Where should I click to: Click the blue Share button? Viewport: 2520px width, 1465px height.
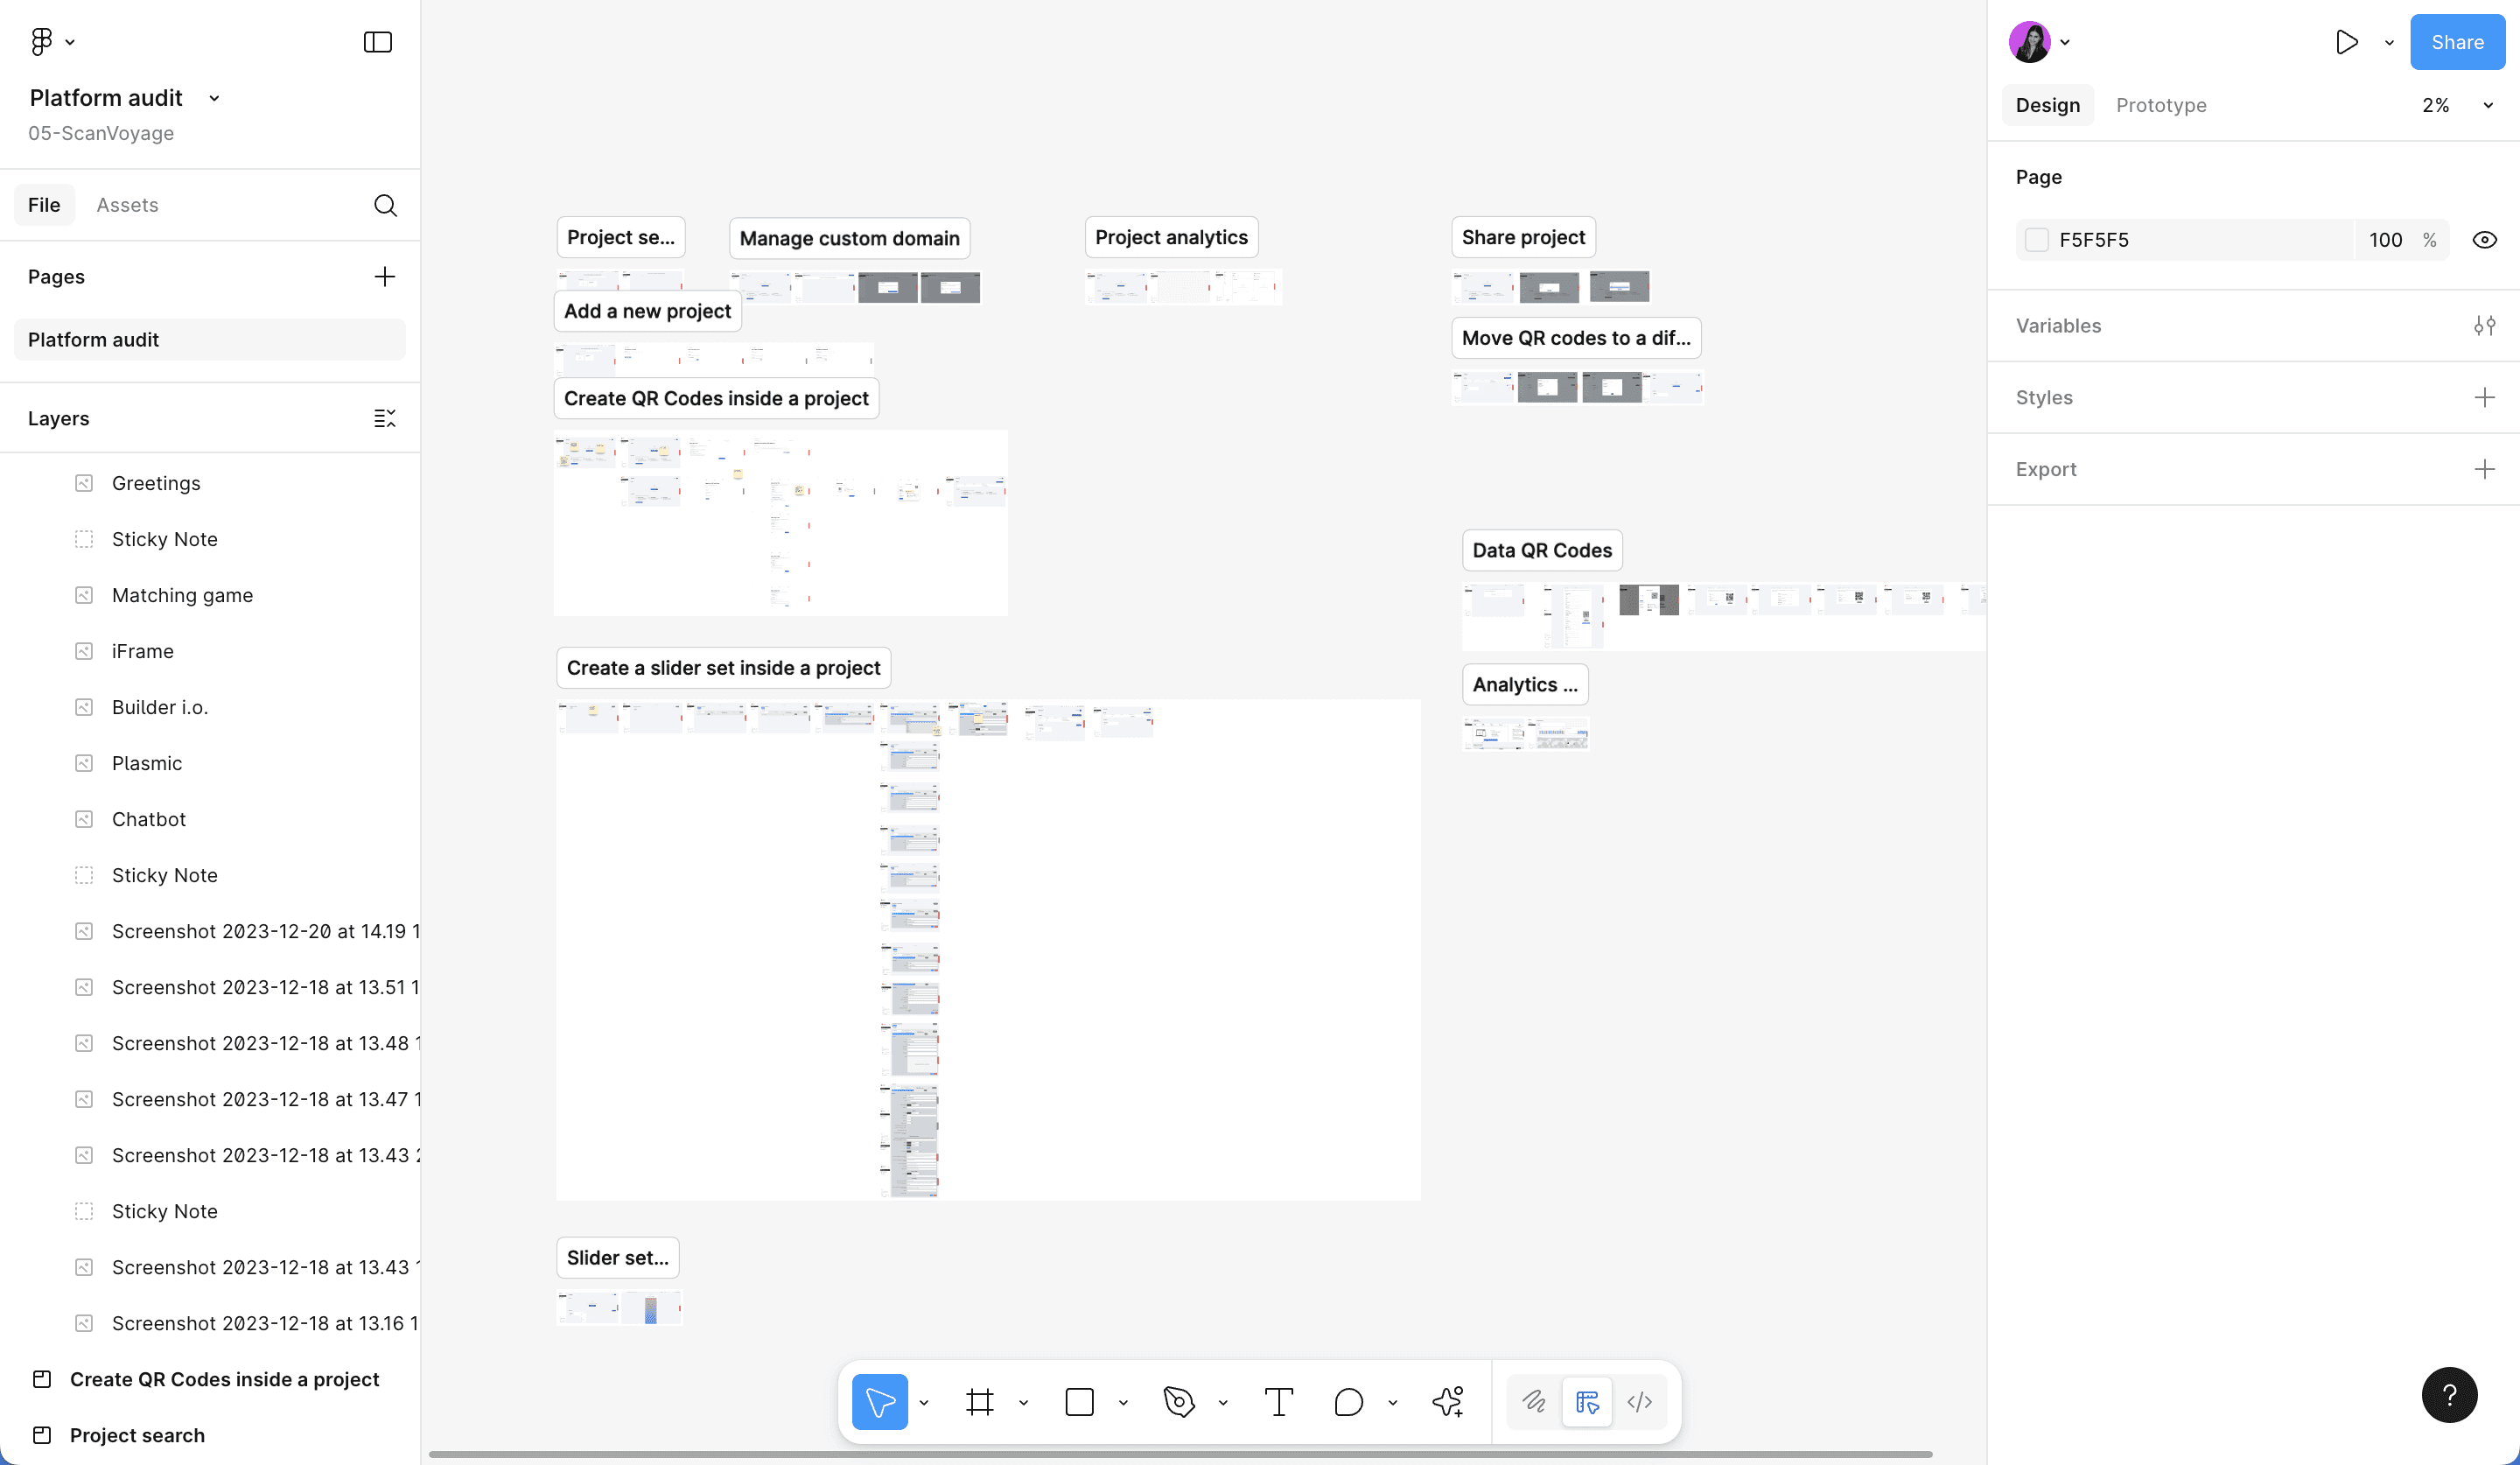pos(2456,42)
